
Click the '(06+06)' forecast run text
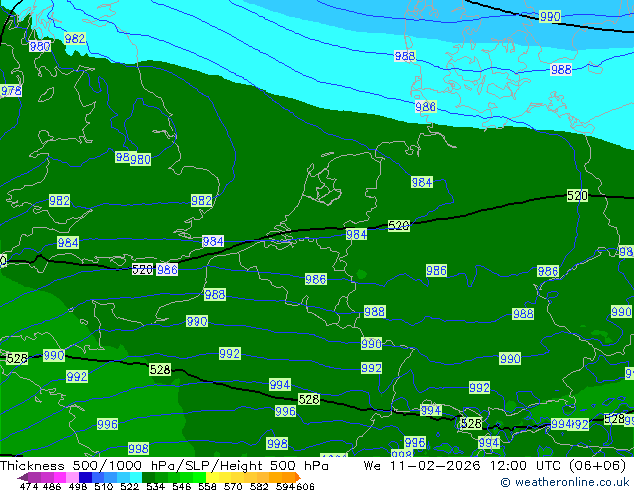[598, 466]
